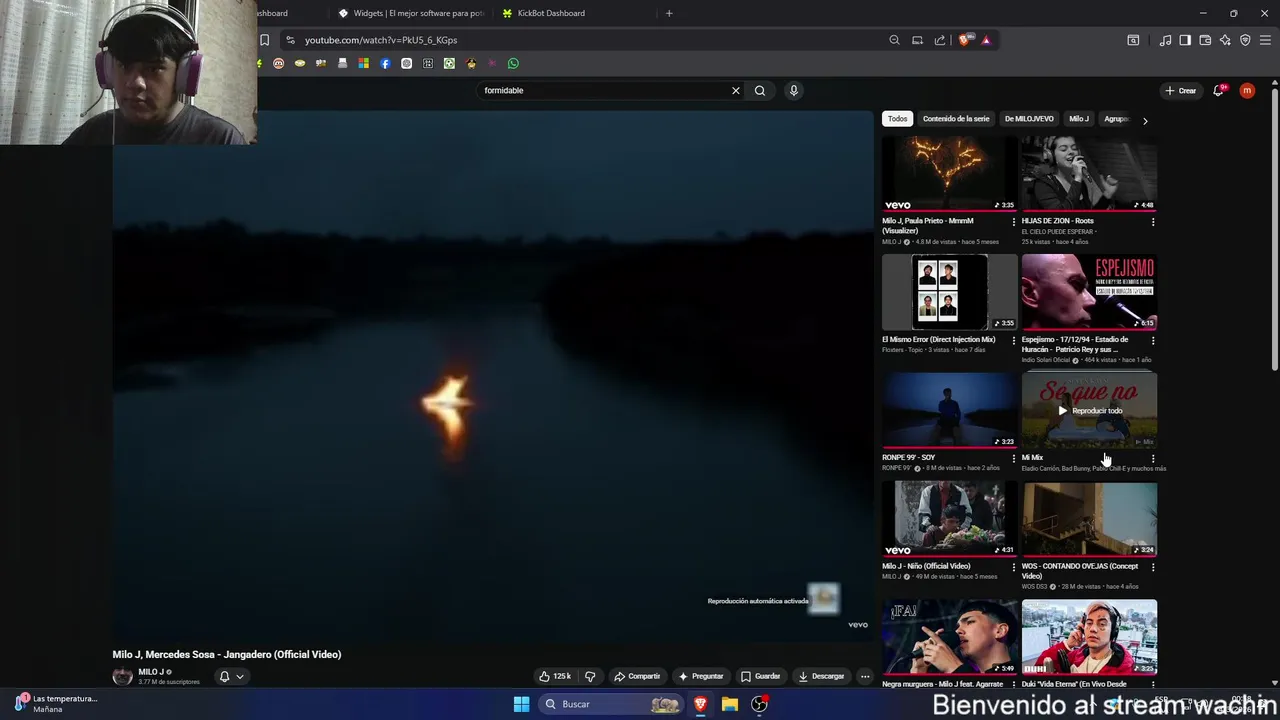
Task: Click the browser address bar URL
Action: 381,40
